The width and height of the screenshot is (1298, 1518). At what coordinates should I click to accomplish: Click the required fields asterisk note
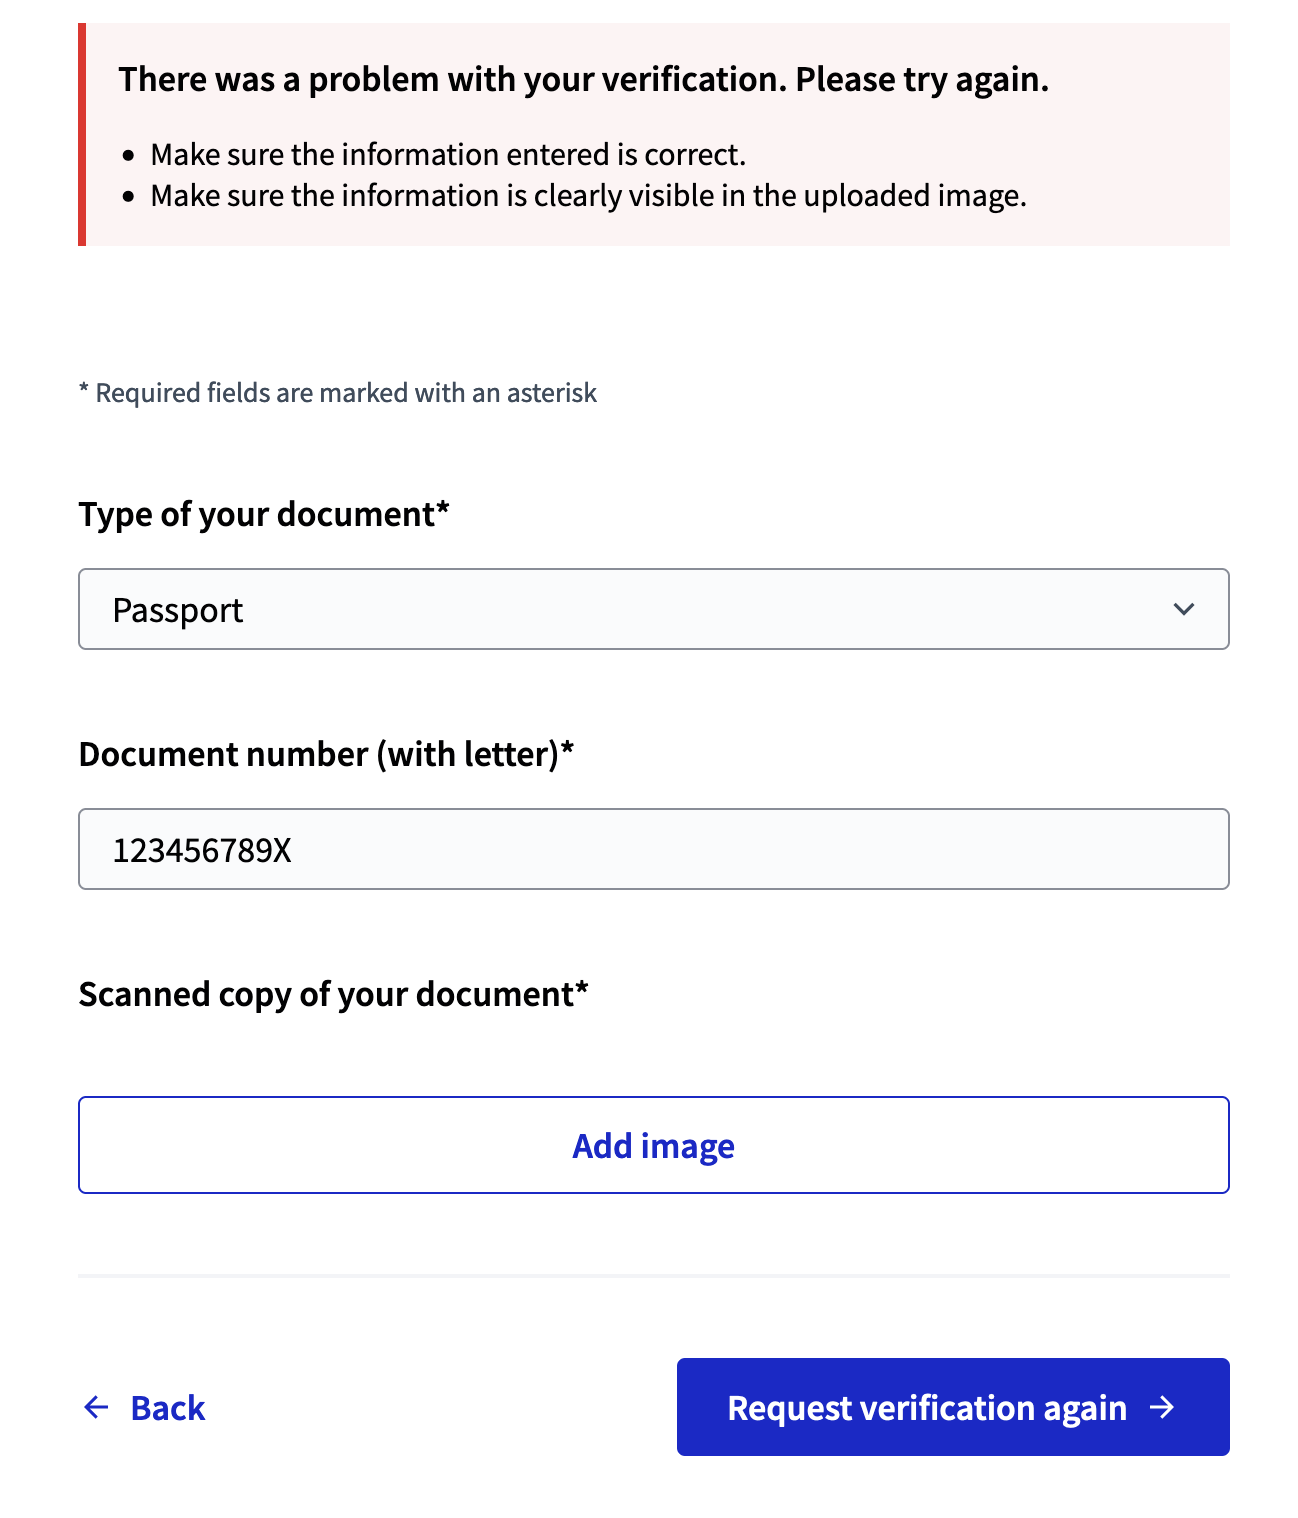pyautogui.click(x=337, y=392)
